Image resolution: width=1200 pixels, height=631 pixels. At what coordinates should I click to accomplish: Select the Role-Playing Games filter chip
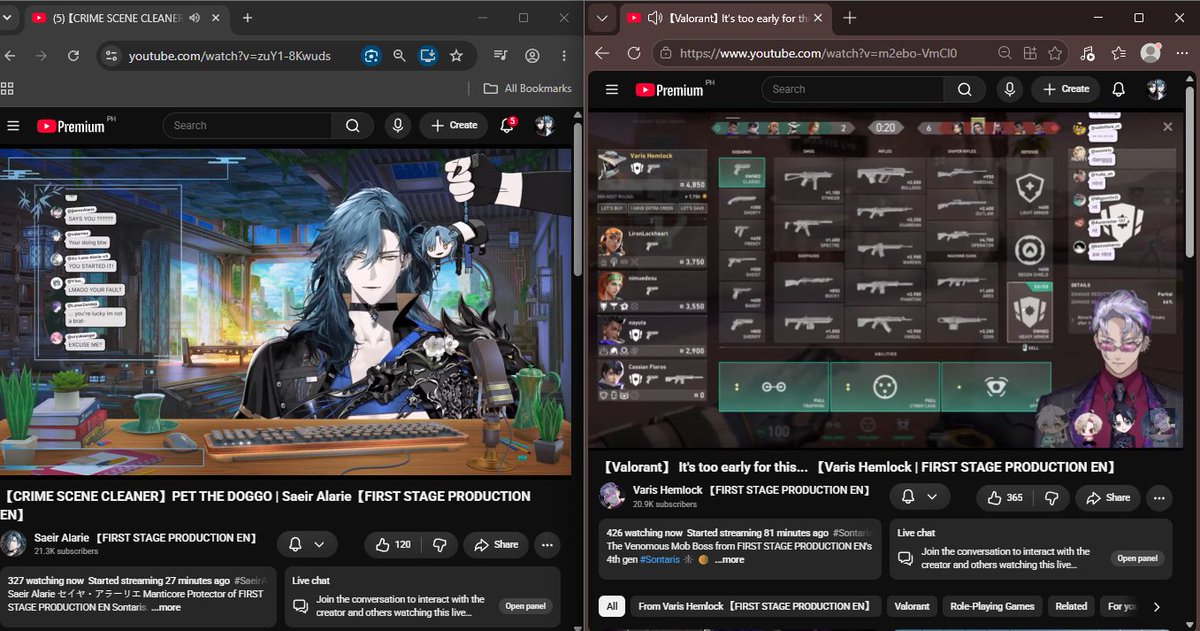(x=991, y=606)
